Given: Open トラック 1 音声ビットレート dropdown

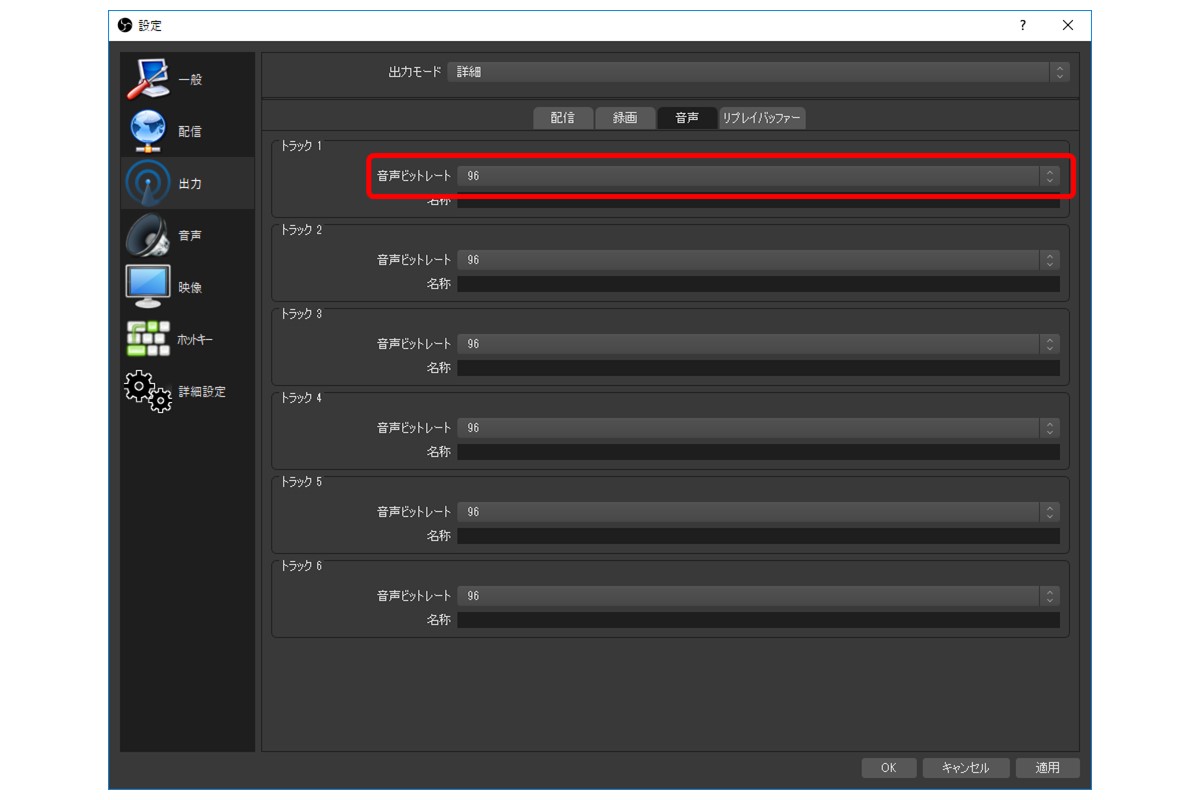Looking at the screenshot, I should coord(758,176).
